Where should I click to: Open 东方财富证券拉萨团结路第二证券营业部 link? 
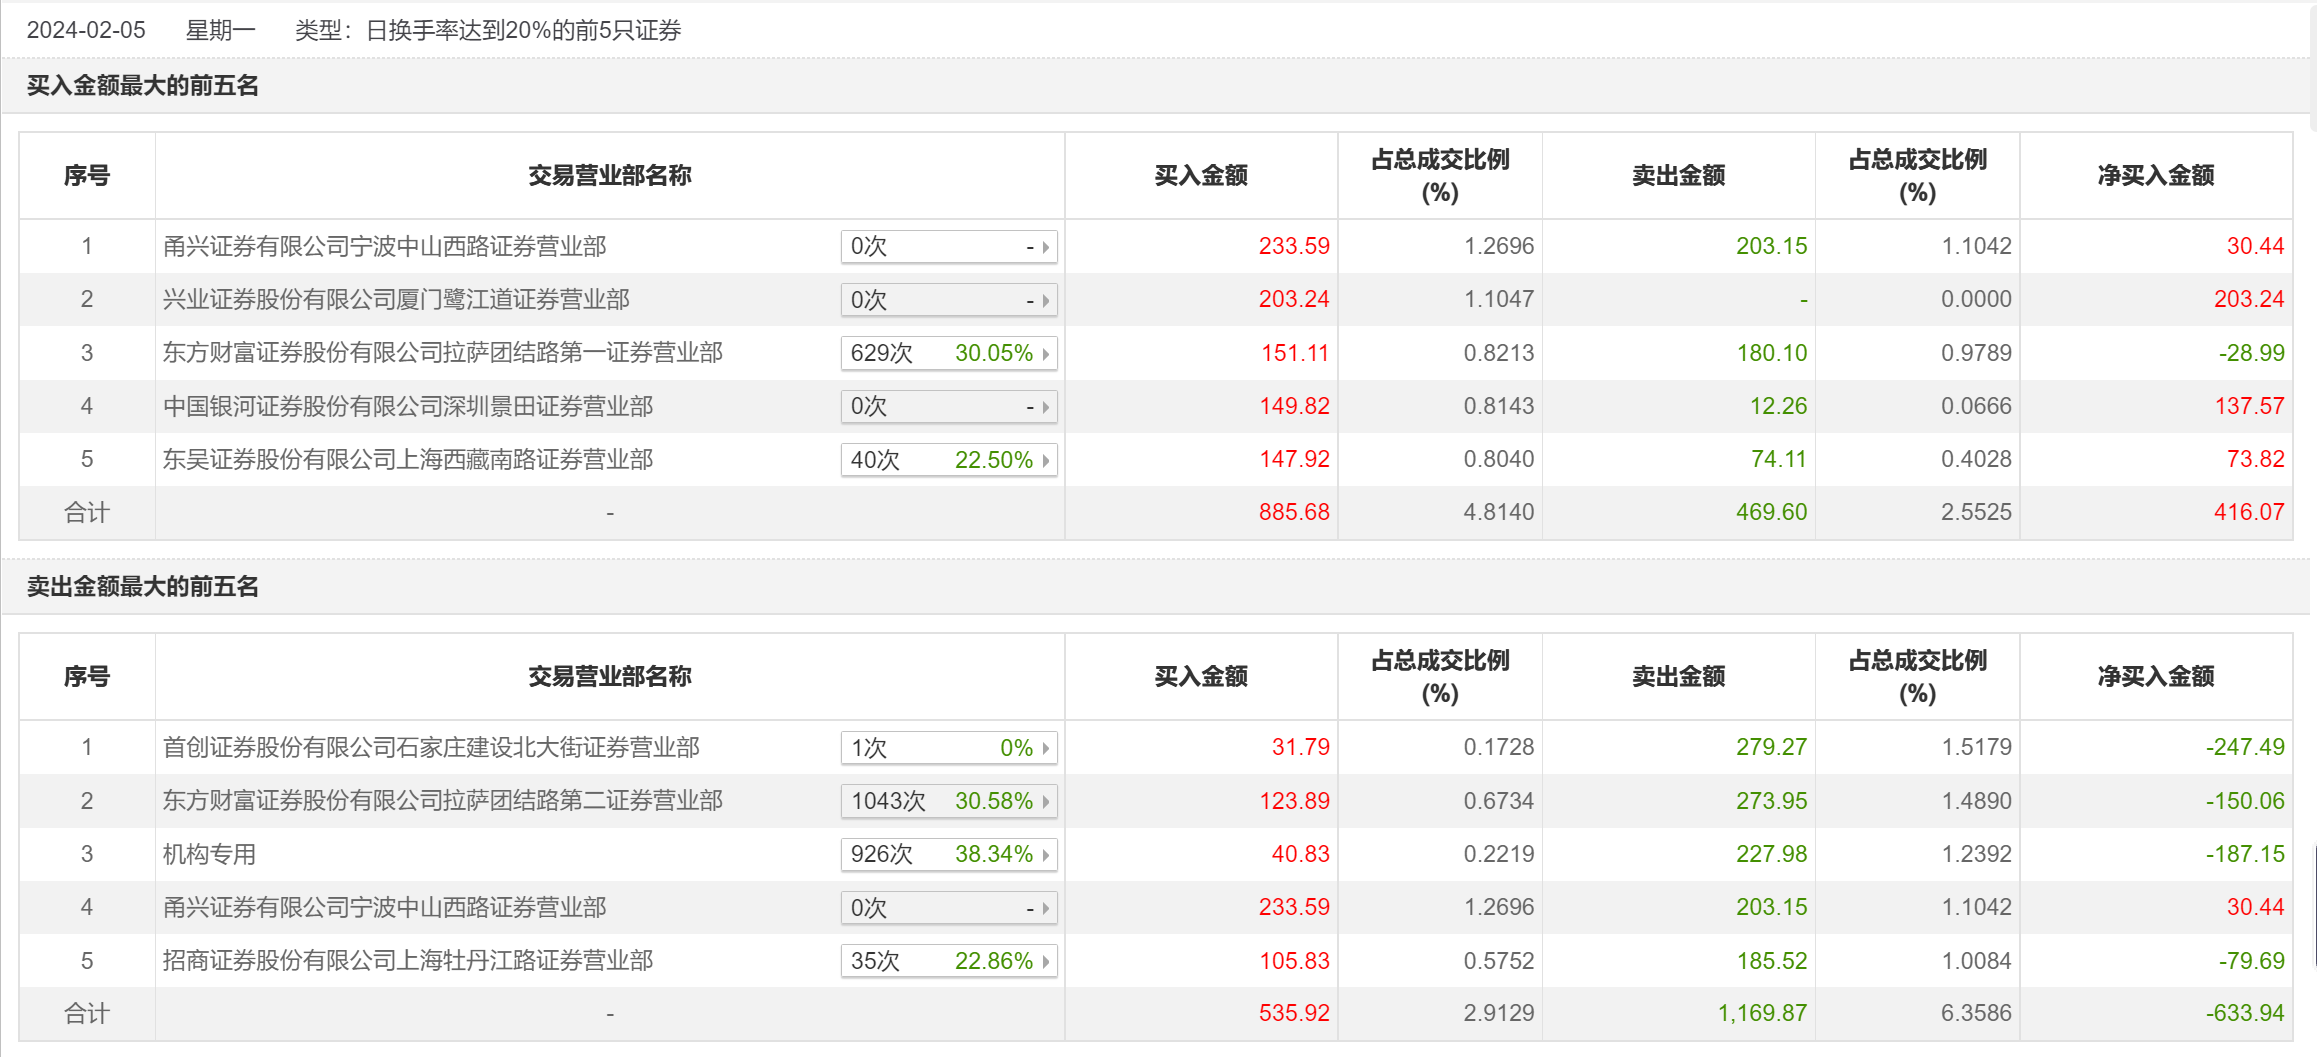coord(442,801)
